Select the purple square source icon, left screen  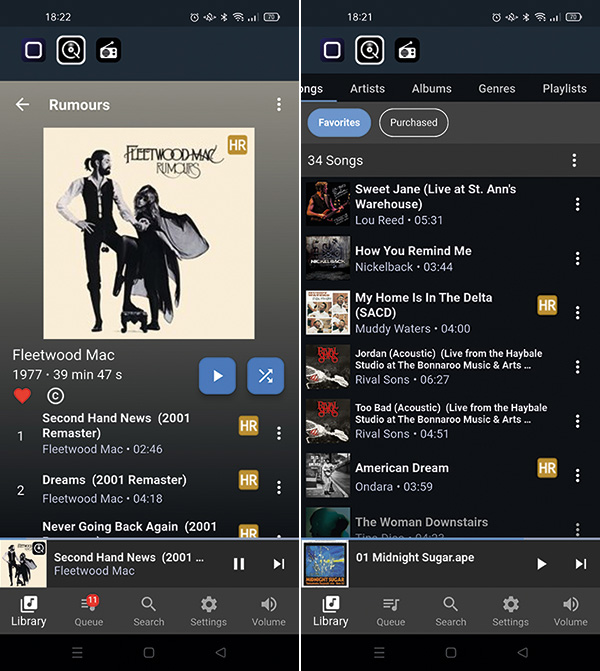coord(33,50)
